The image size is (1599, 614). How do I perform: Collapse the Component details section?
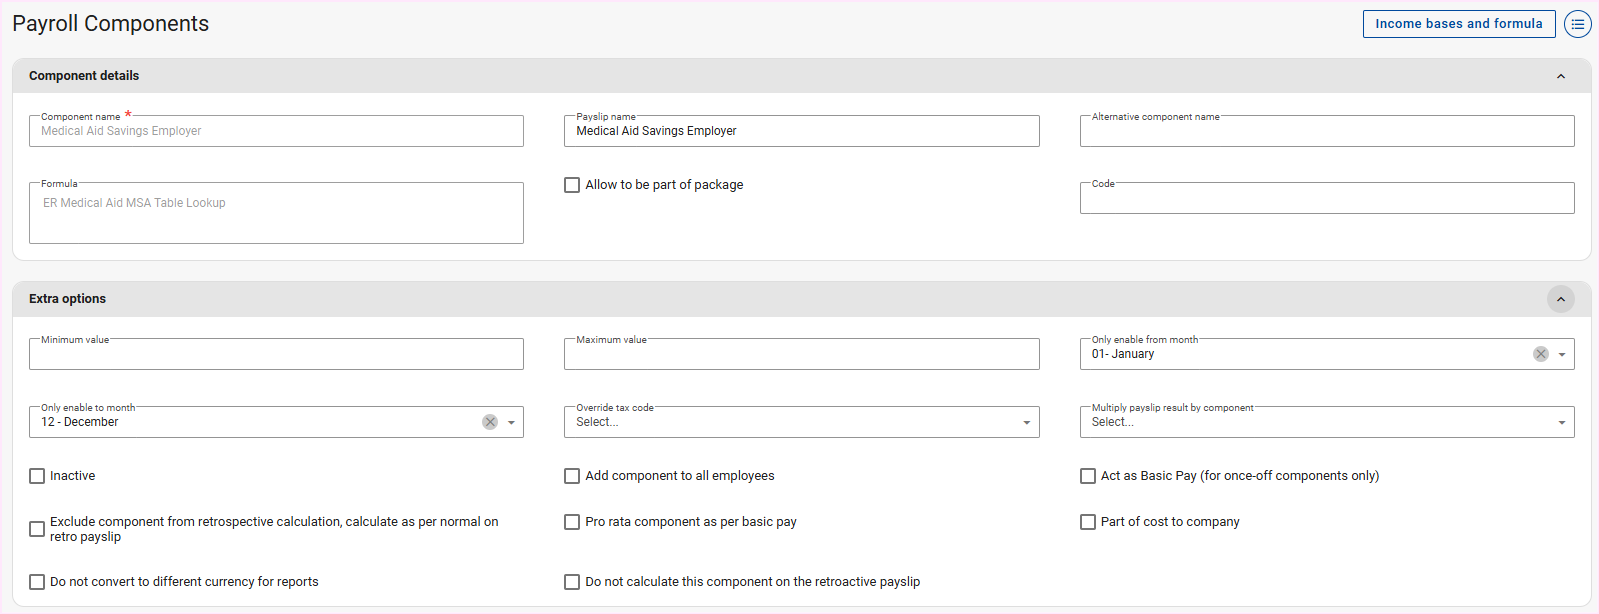pyautogui.click(x=1560, y=76)
